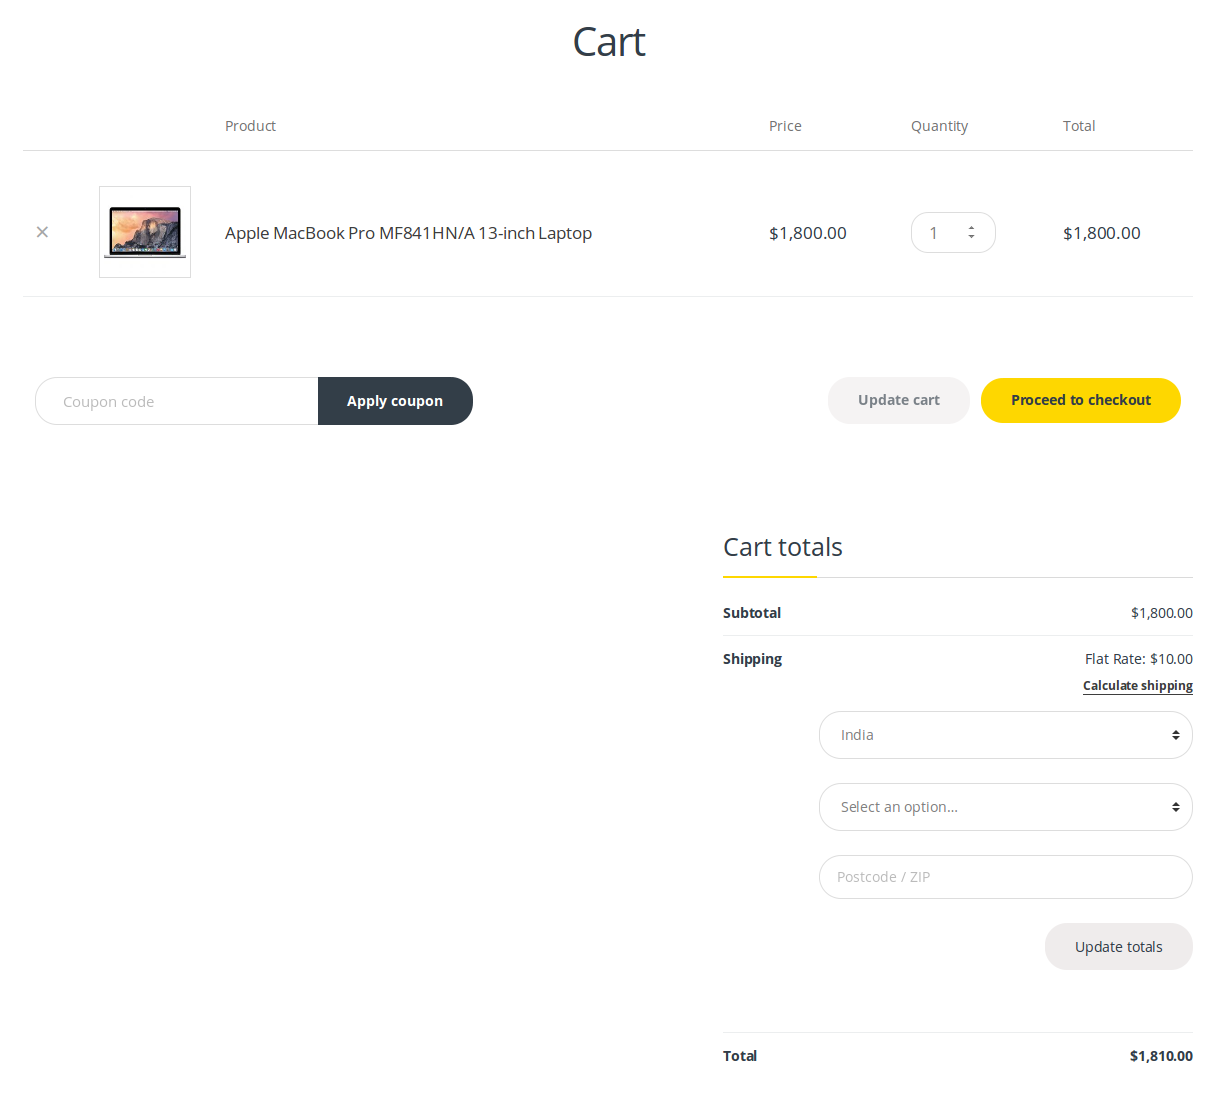The width and height of the screenshot is (1228, 1095).
Task: Click the $1,810.00 order total amount
Action: 1160,1056
